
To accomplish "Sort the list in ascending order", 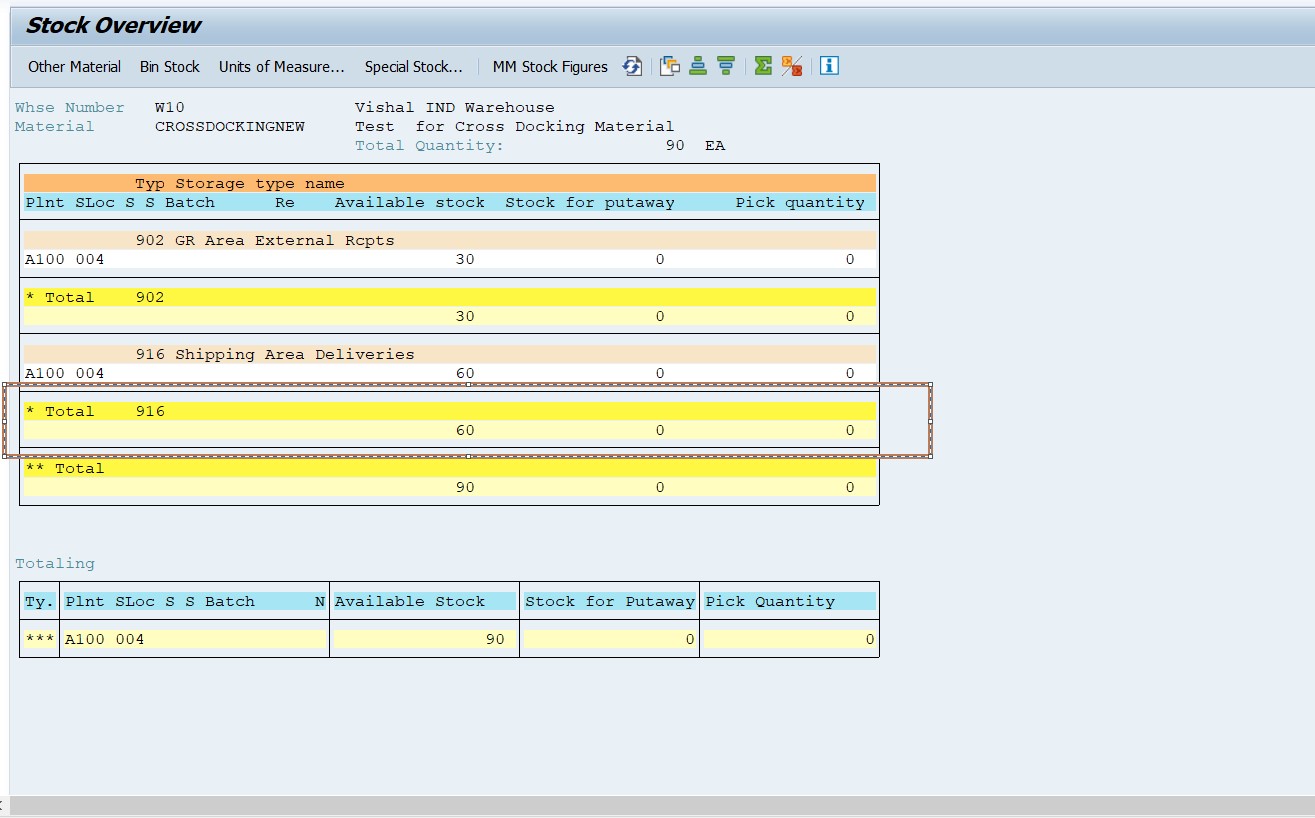I will (x=698, y=66).
